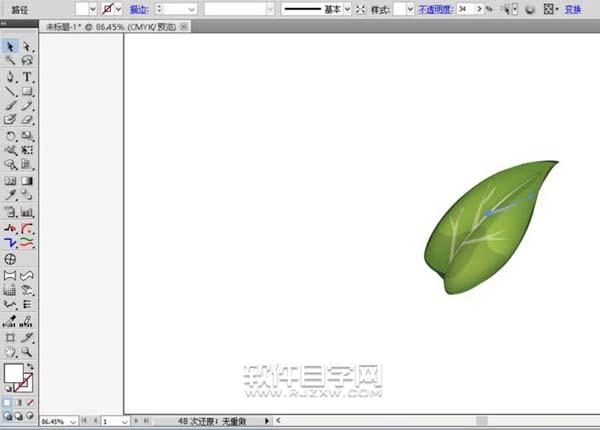Select the Scale tool
Screen dimensions: 600x430
click(27, 136)
